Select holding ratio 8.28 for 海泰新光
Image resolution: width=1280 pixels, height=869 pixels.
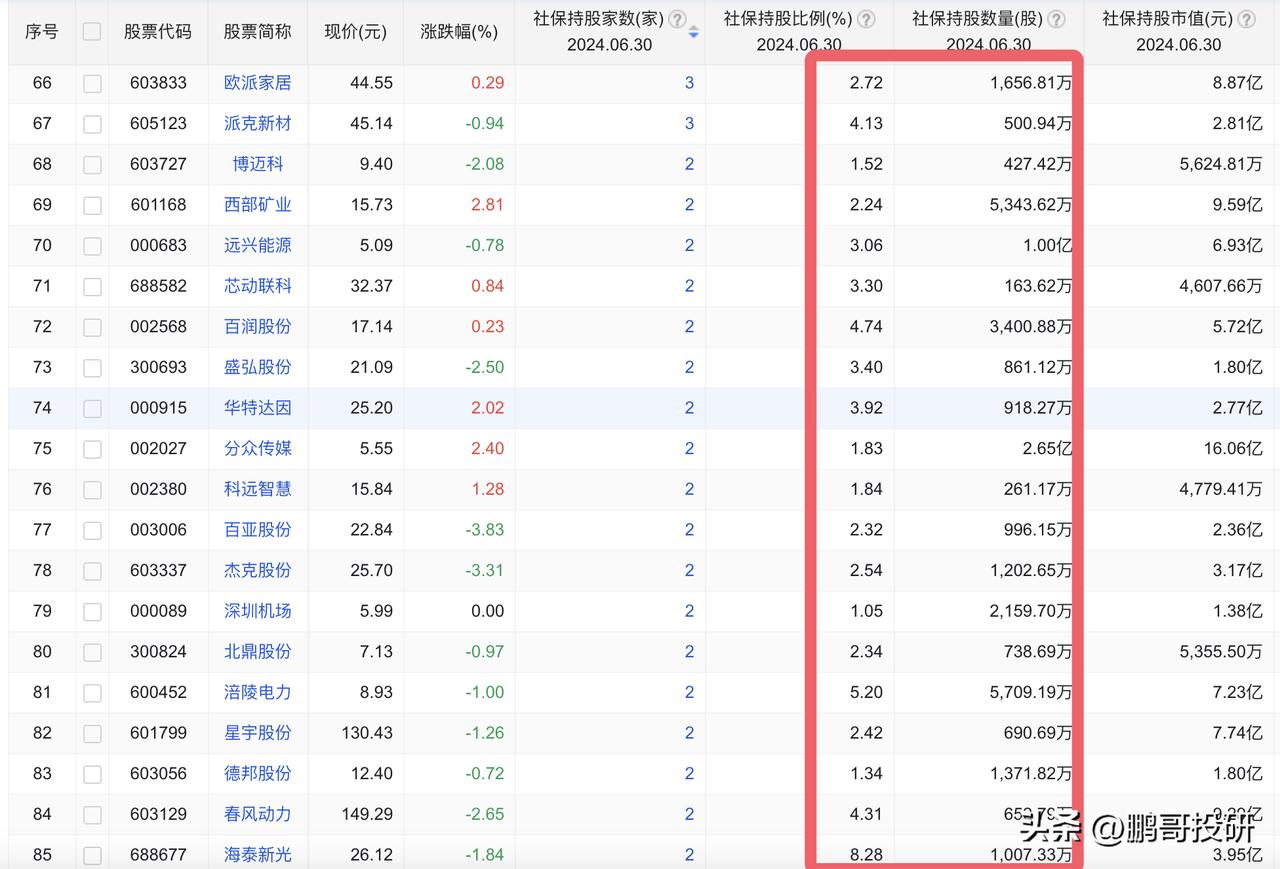pyautogui.click(x=866, y=855)
